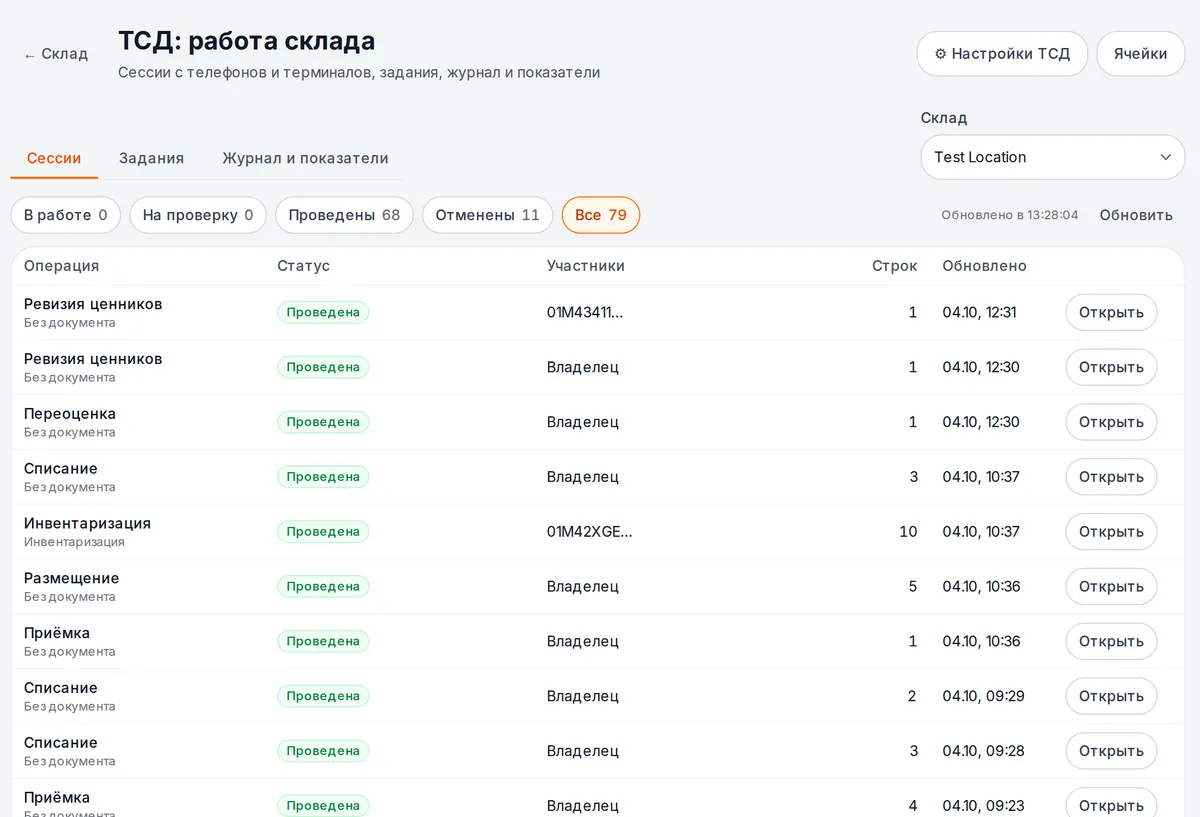1200x817 pixels.
Task: Click the Обновлено column header
Action: 985,266
